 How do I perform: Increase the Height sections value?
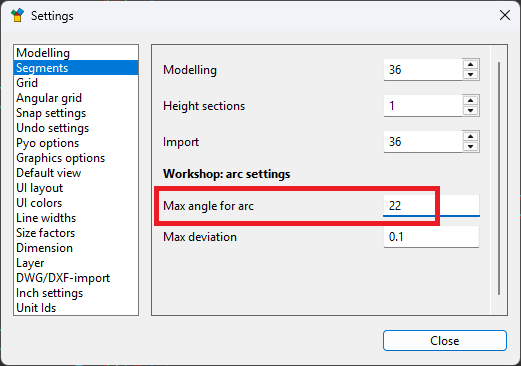[x=470, y=101]
